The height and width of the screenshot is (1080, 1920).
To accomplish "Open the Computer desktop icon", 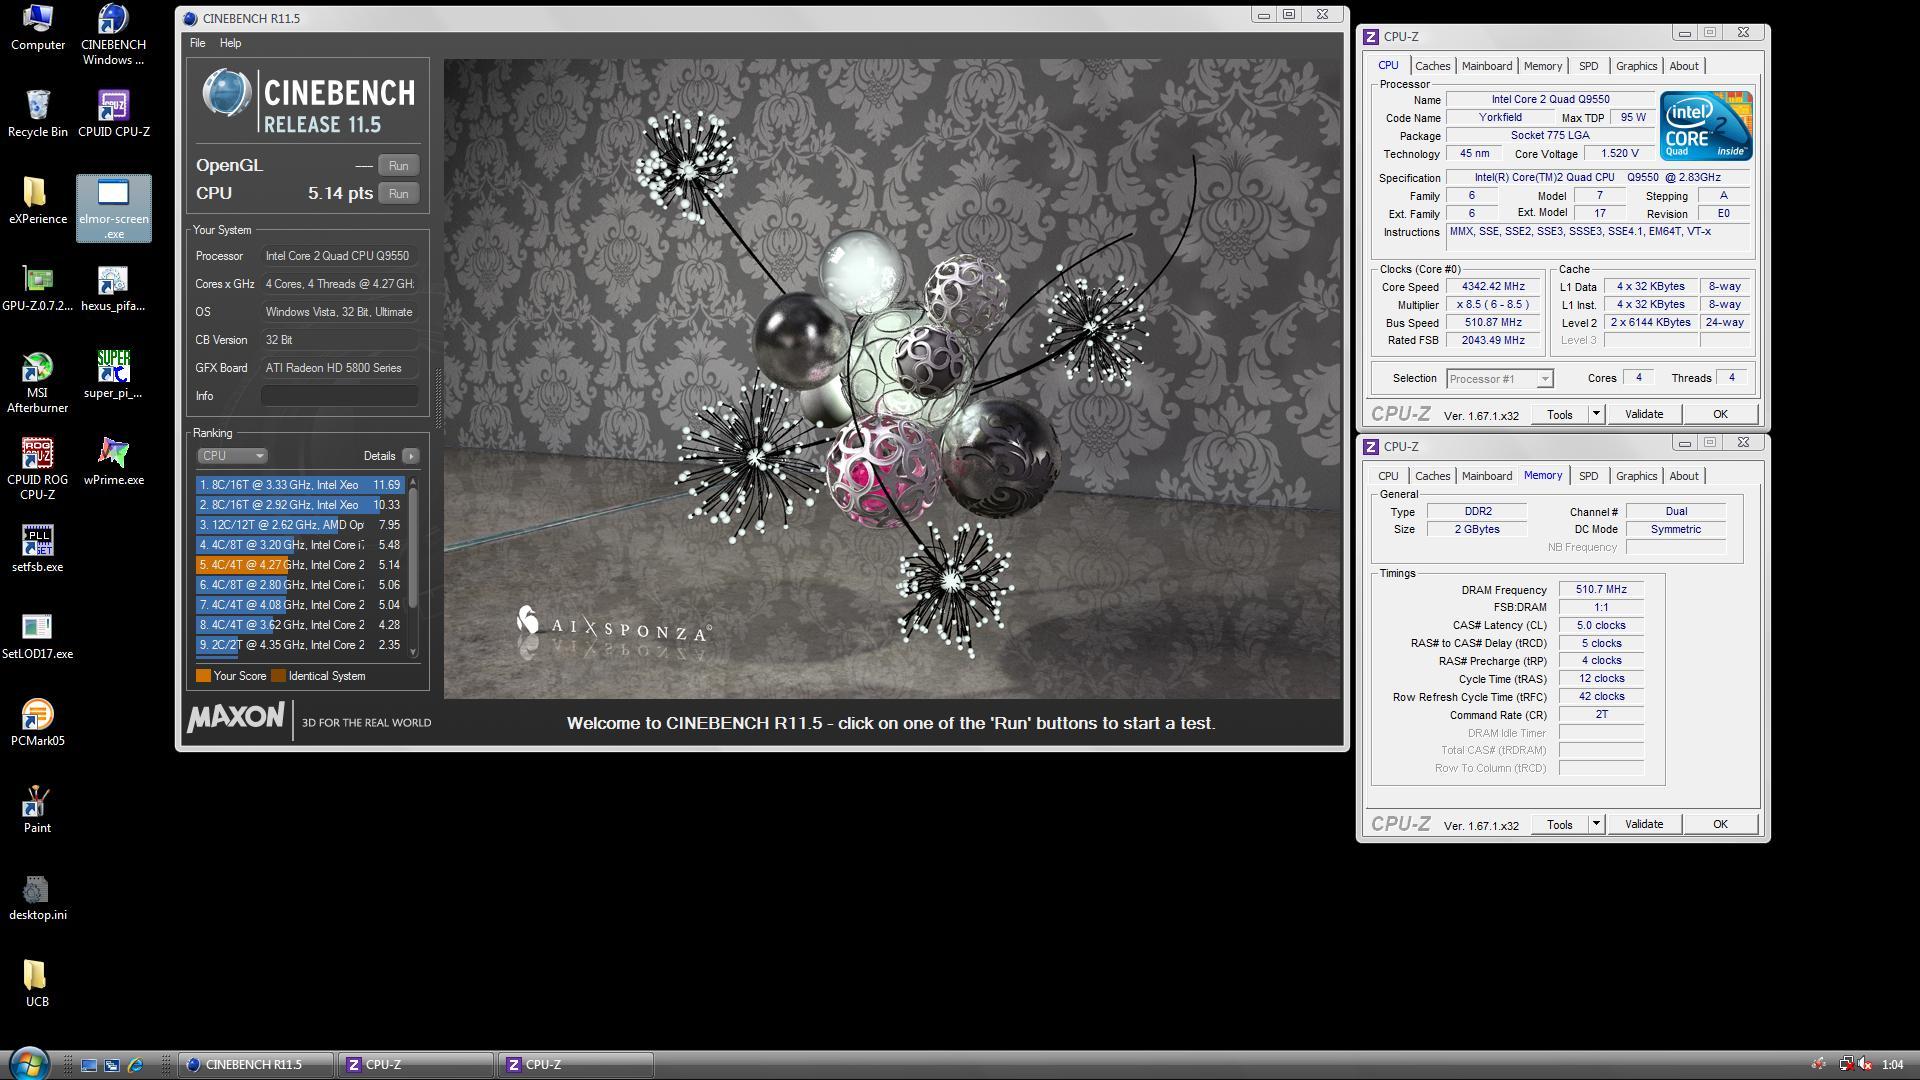I will click(x=37, y=27).
